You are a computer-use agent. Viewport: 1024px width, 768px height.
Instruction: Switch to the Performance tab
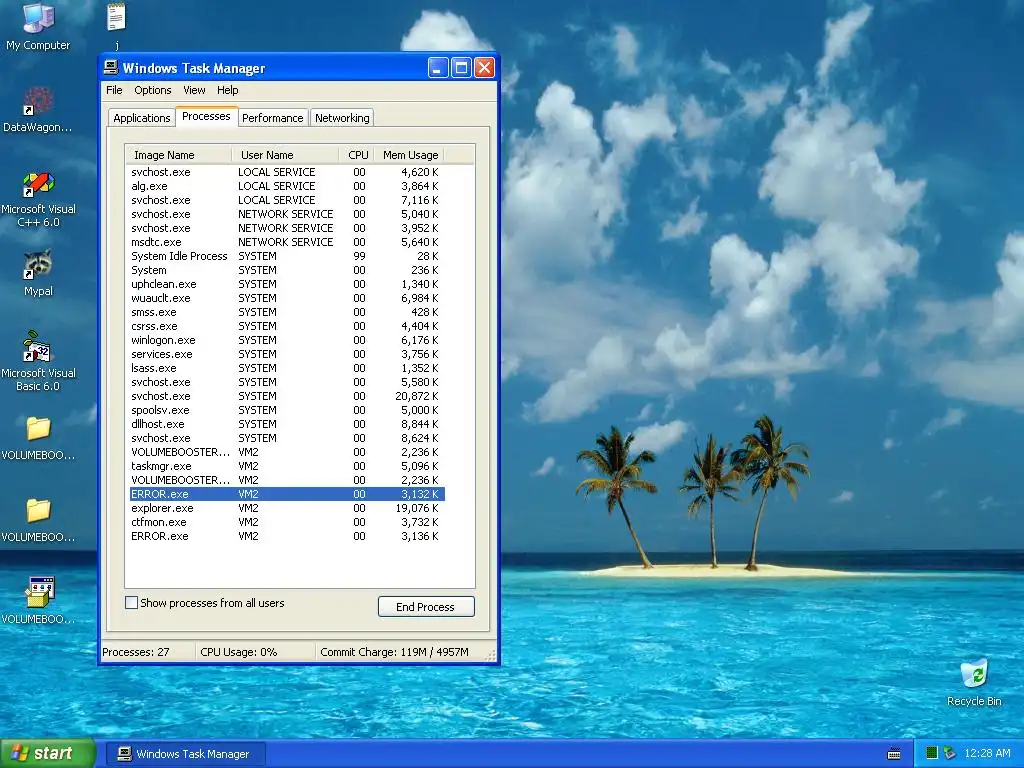272,118
